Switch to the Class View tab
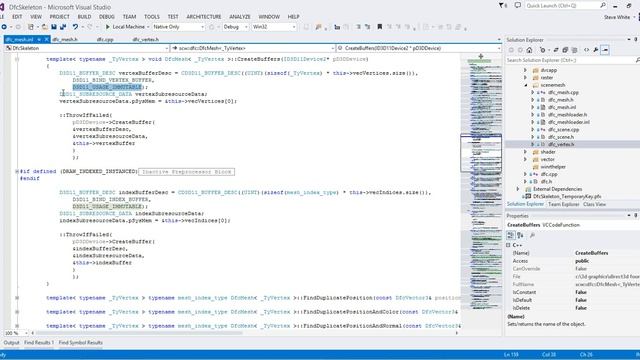Viewport: 640px width, 360px height. (594, 204)
